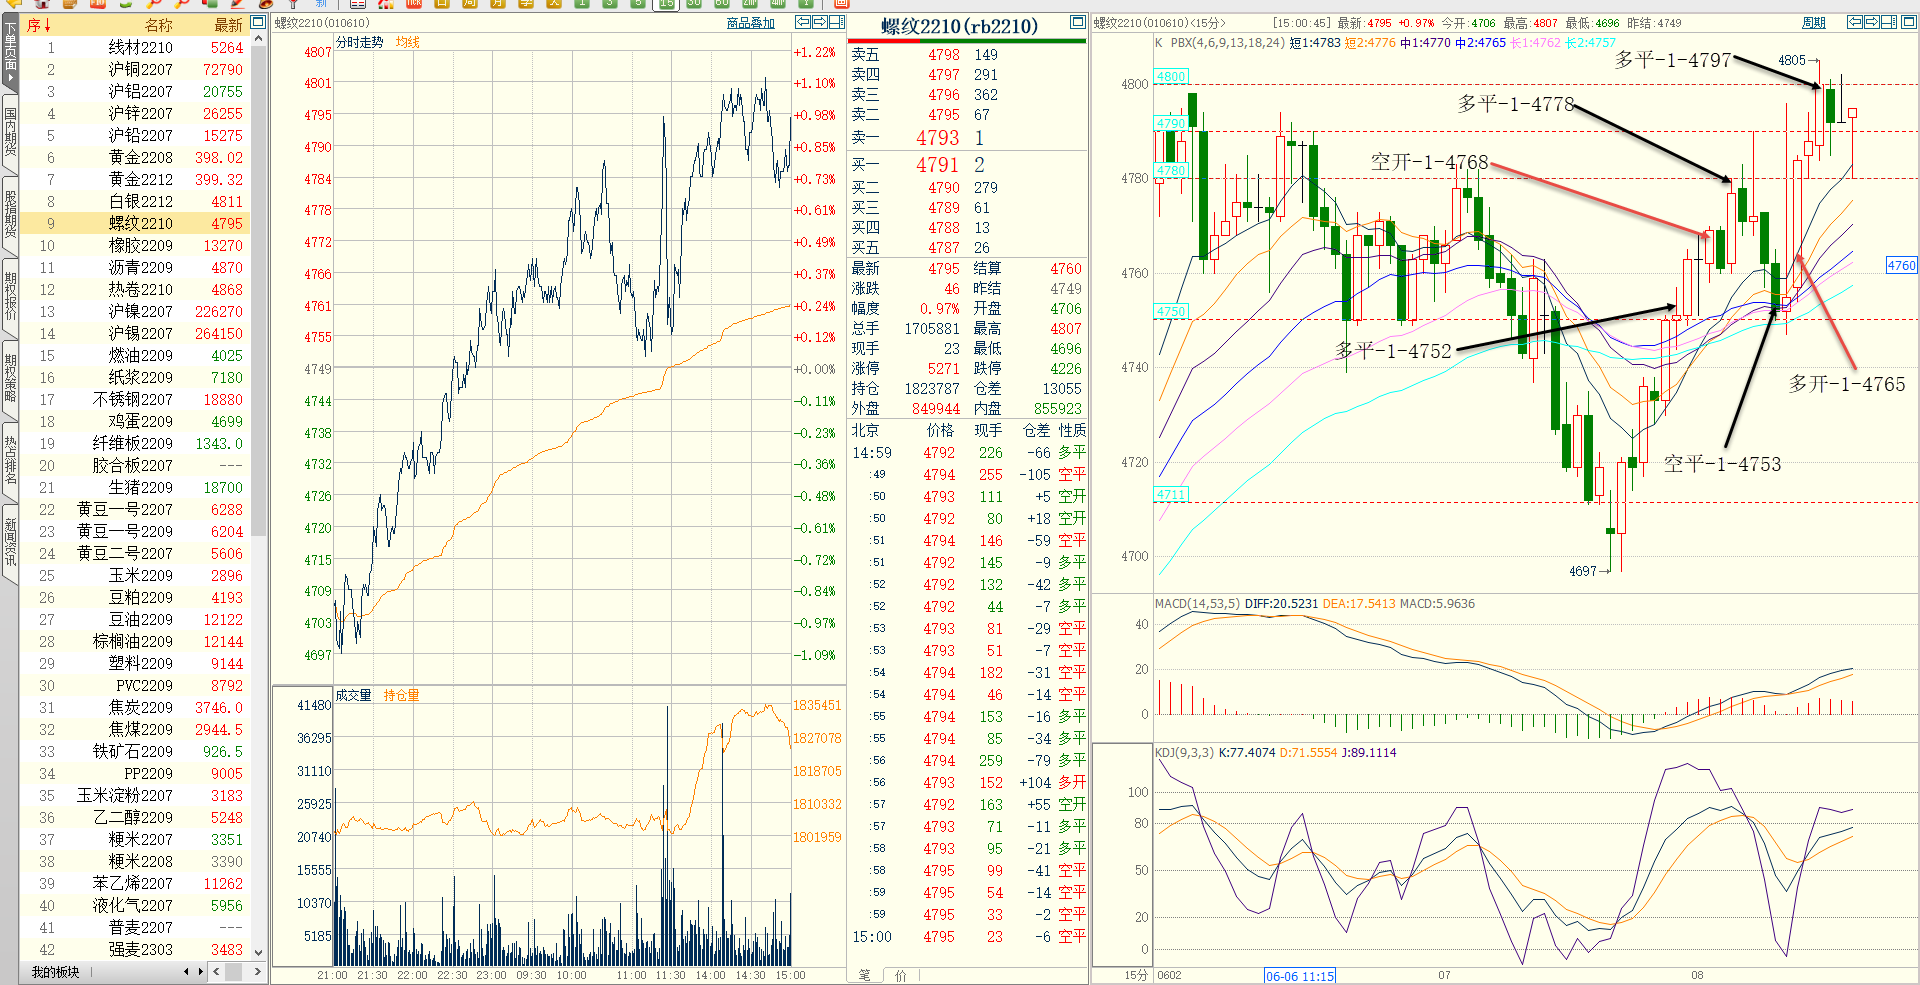Sort list by 序 column header
This screenshot has height=985, width=1920.
tap(38, 25)
